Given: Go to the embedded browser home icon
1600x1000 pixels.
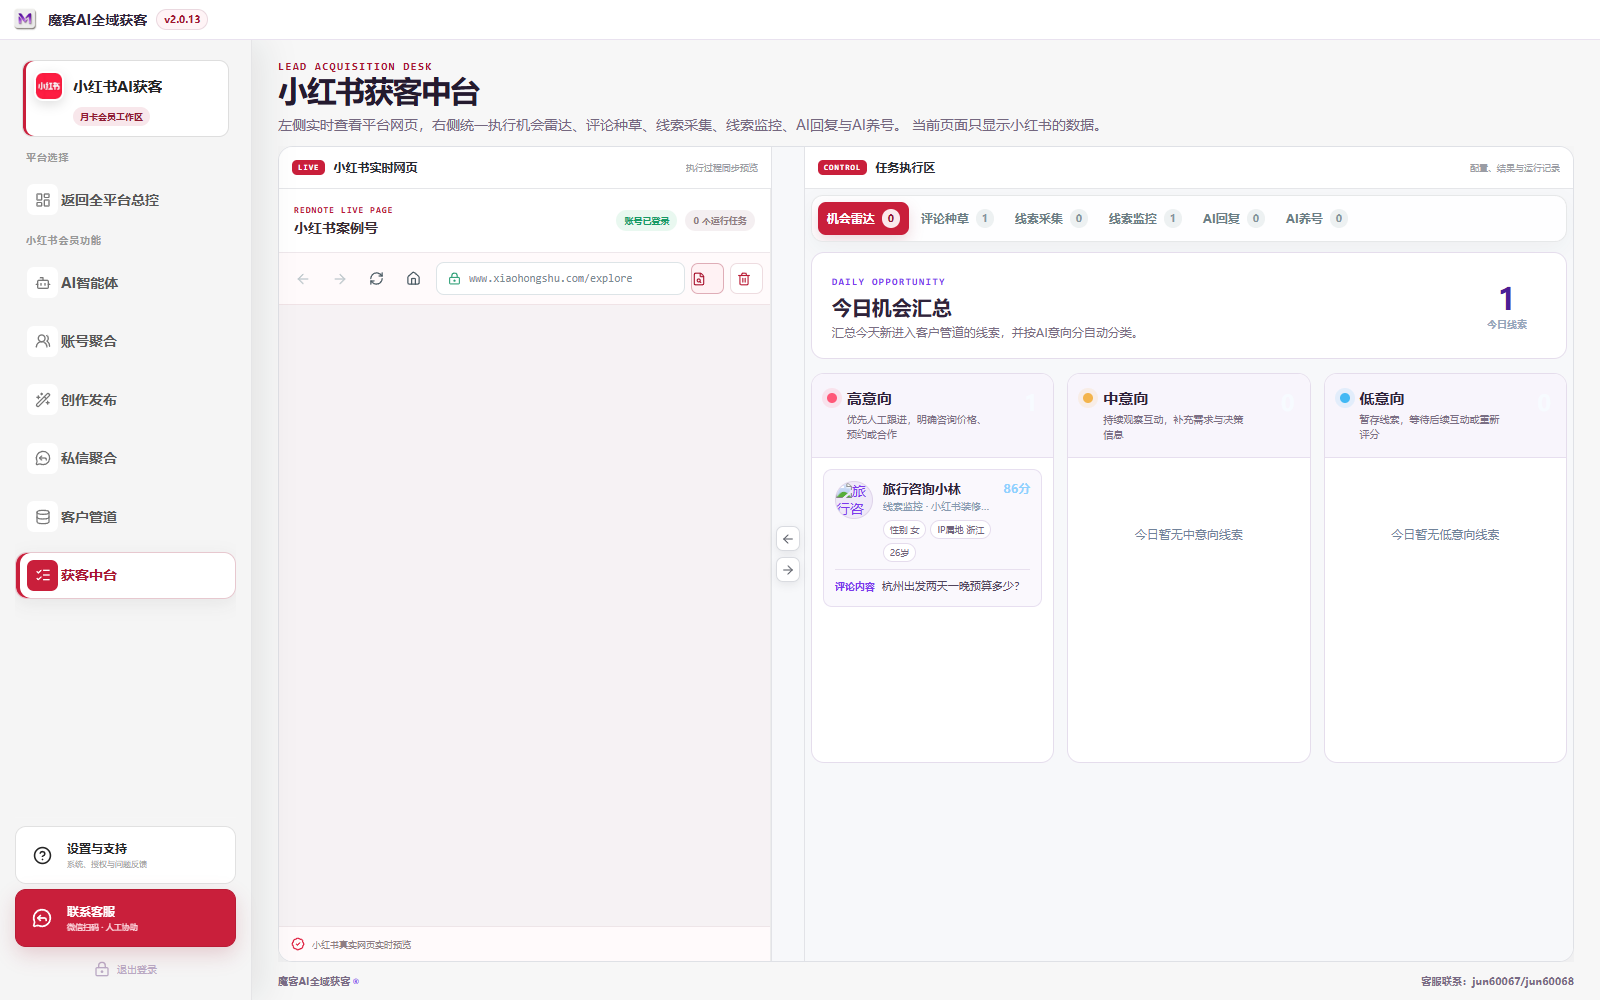Looking at the screenshot, I should click(413, 279).
